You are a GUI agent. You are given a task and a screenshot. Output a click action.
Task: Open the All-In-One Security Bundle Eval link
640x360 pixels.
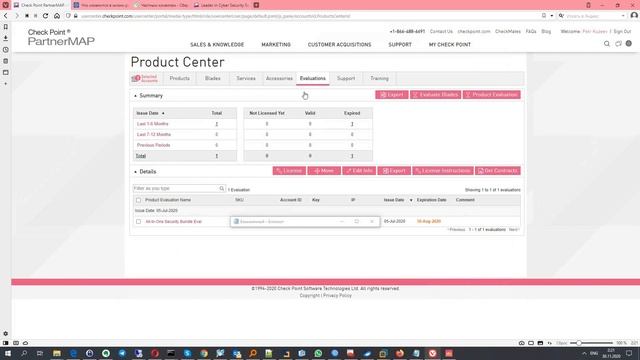click(173, 221)
